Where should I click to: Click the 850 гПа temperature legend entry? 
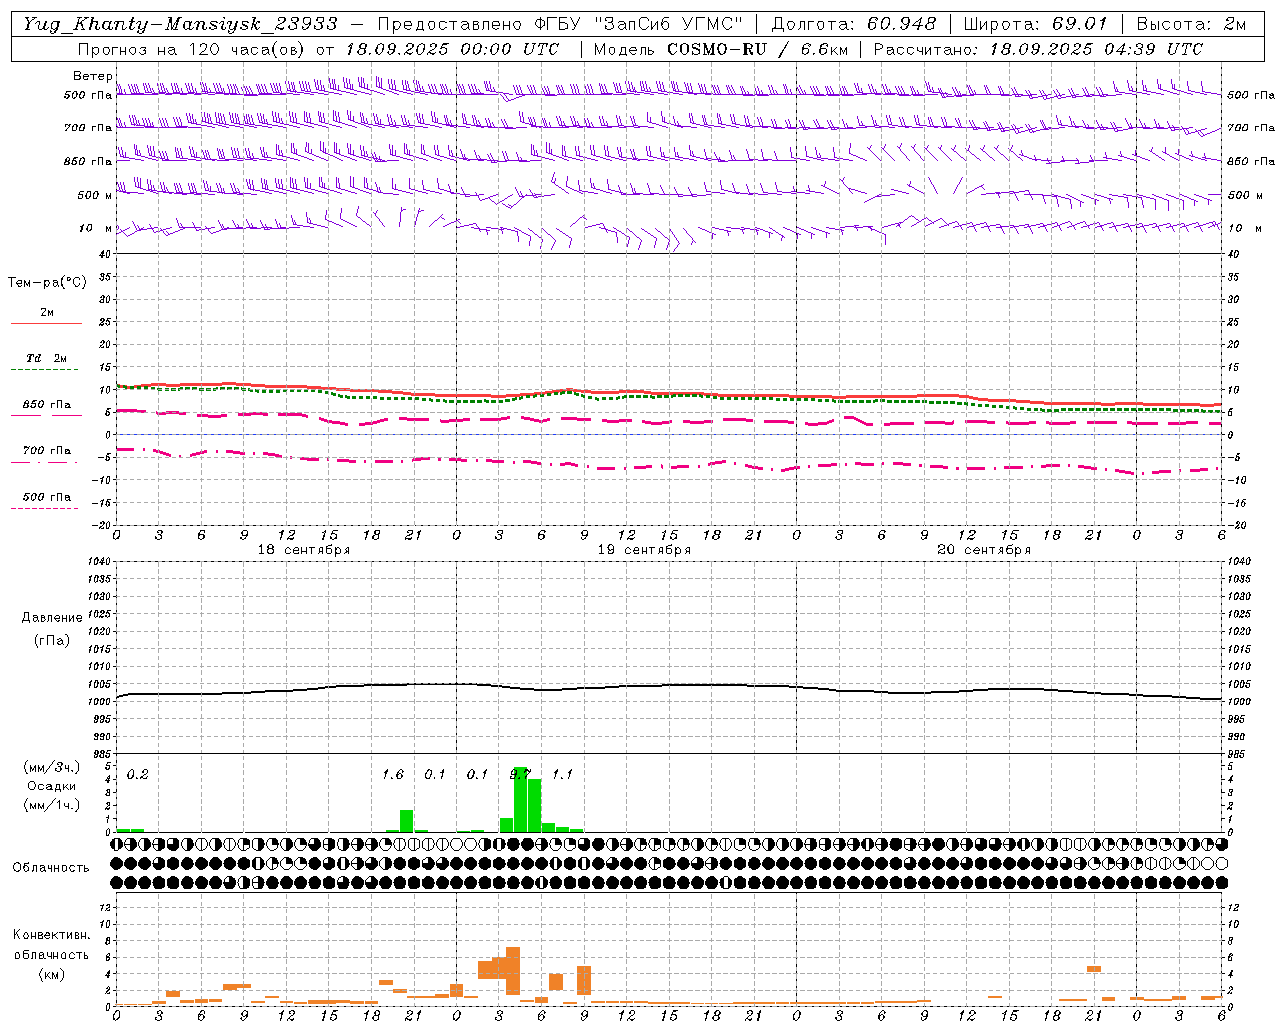[47, 405]
